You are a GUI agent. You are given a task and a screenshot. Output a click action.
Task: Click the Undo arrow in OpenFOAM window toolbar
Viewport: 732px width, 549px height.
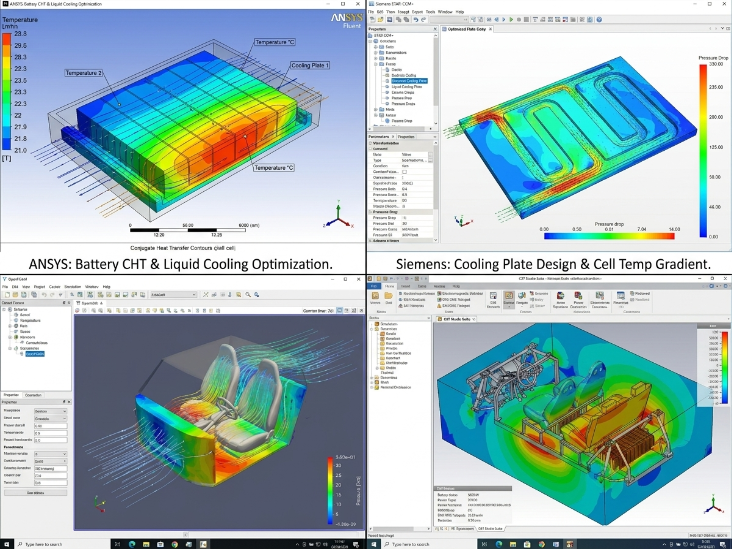[44, 295]
